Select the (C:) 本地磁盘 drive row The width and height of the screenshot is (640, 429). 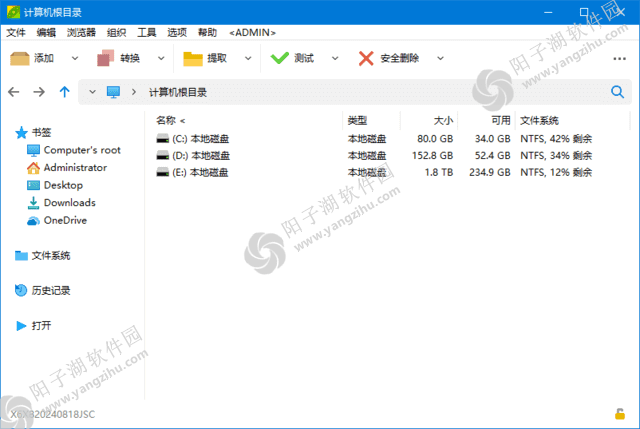pyautogui.click(x=373, y=139)
